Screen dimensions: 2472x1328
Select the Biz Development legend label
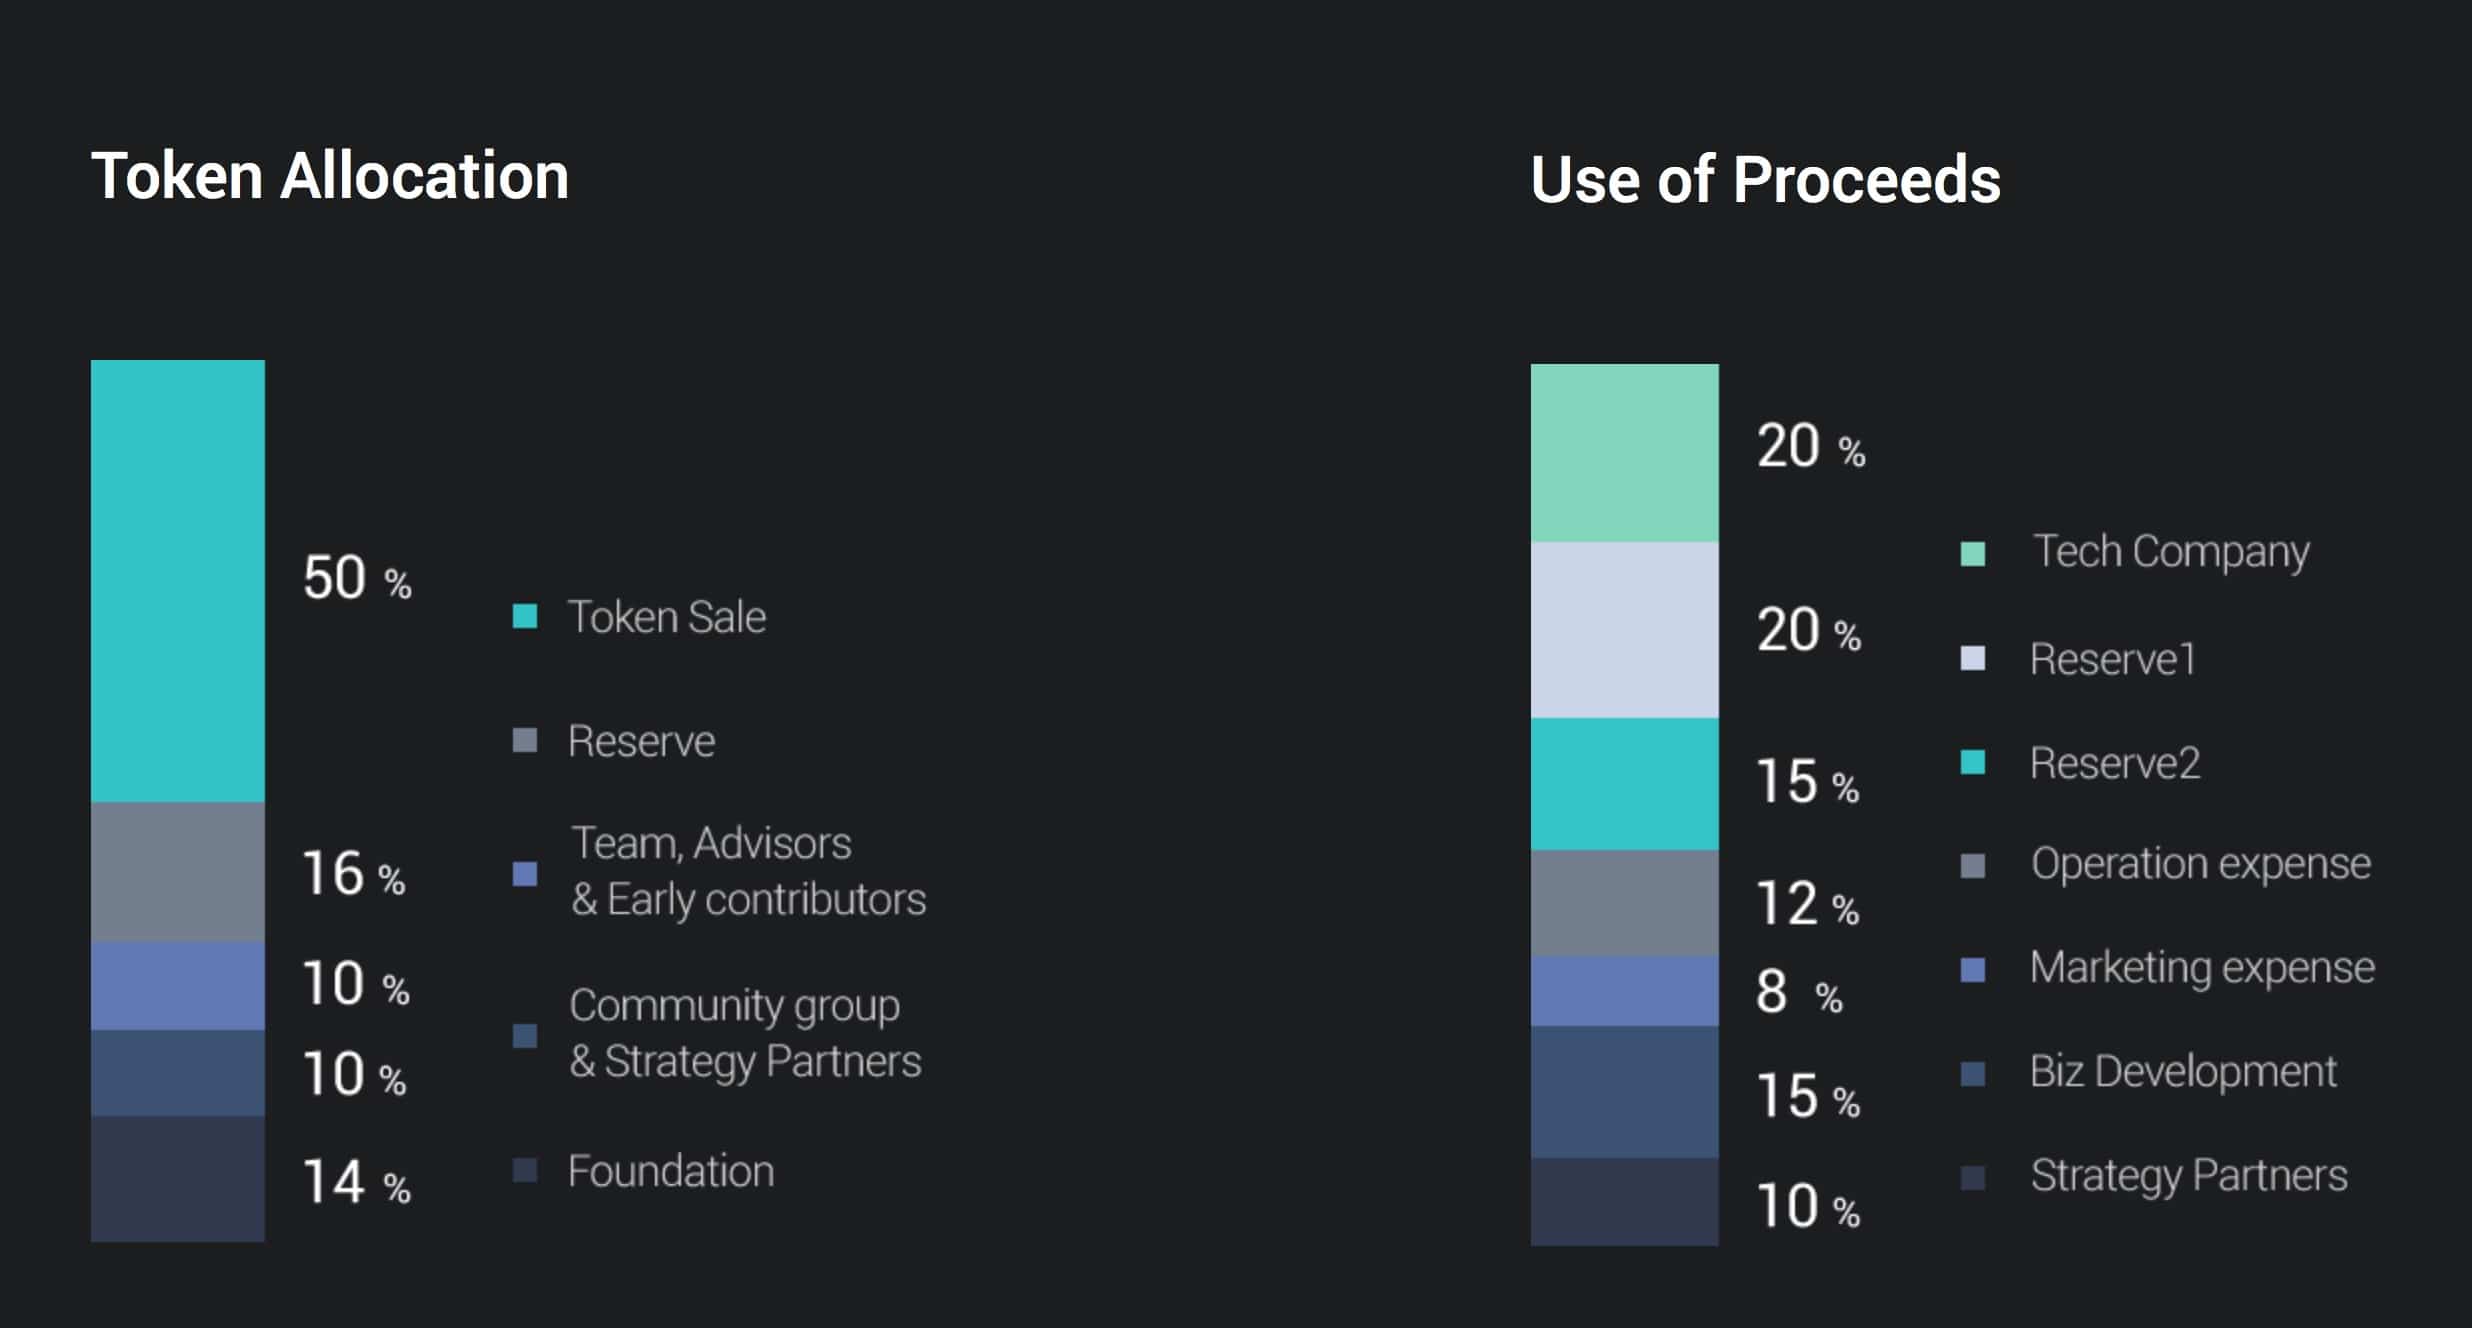2183,1072
